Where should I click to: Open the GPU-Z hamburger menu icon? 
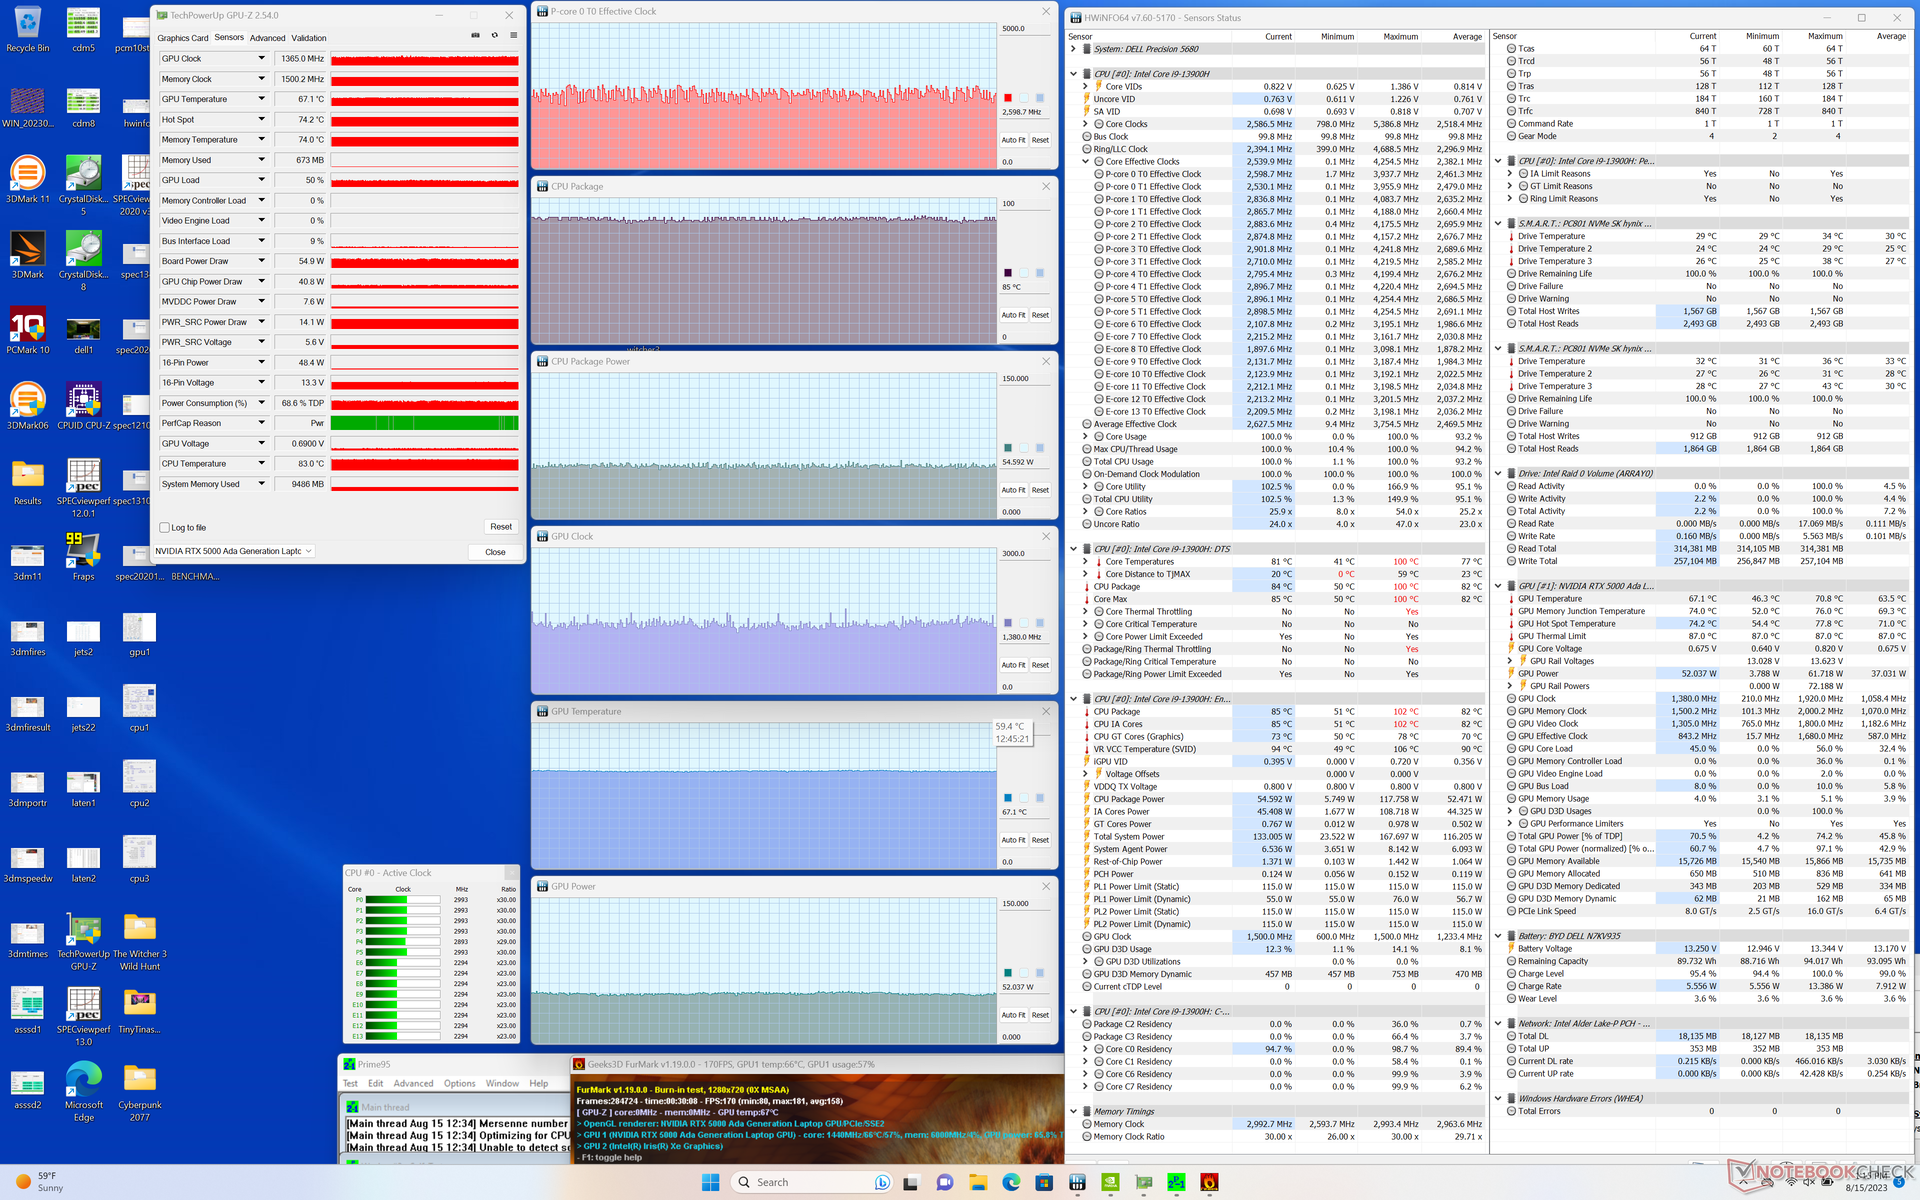(513, 35)
